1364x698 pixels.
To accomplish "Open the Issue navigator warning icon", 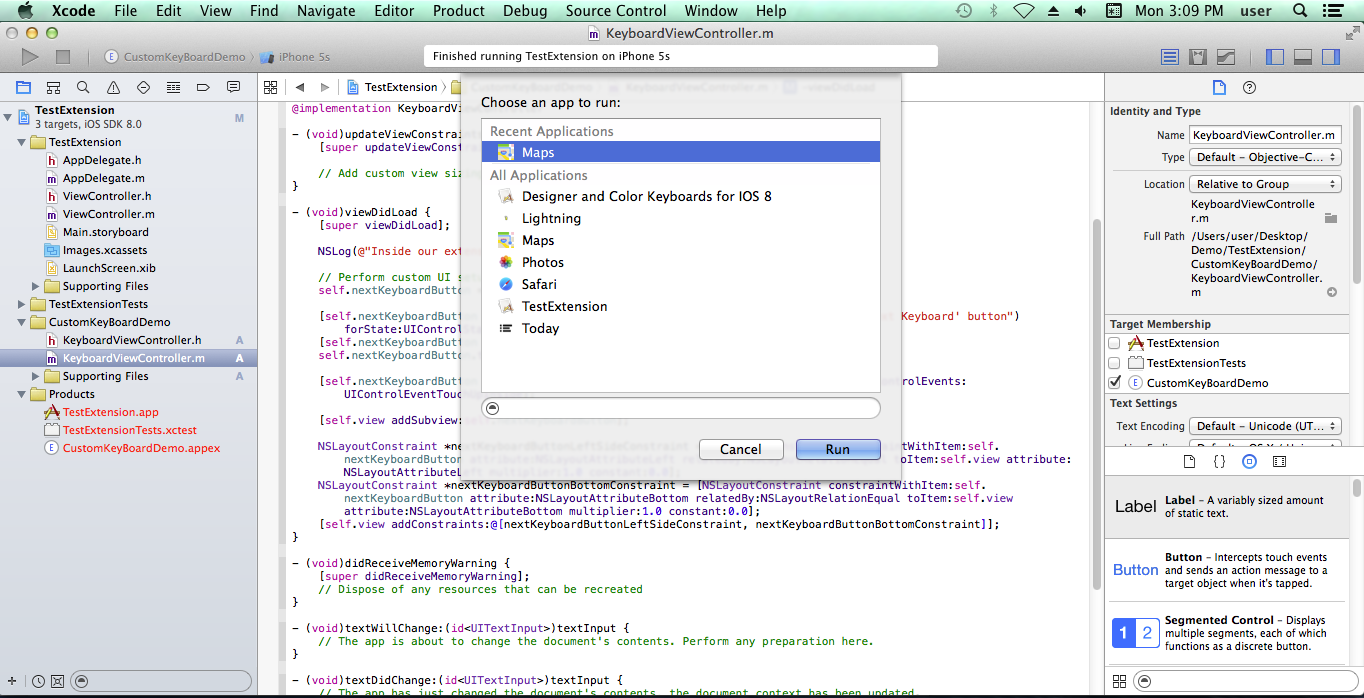I will pos(113,87).
